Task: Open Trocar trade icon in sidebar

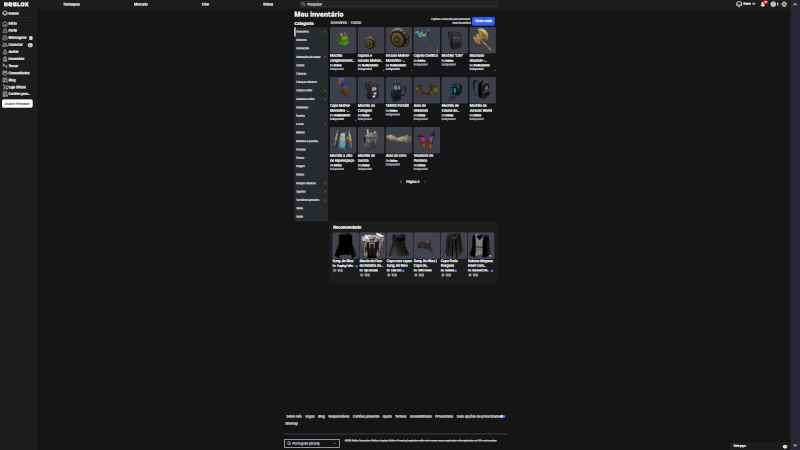Action: point(5,66)
